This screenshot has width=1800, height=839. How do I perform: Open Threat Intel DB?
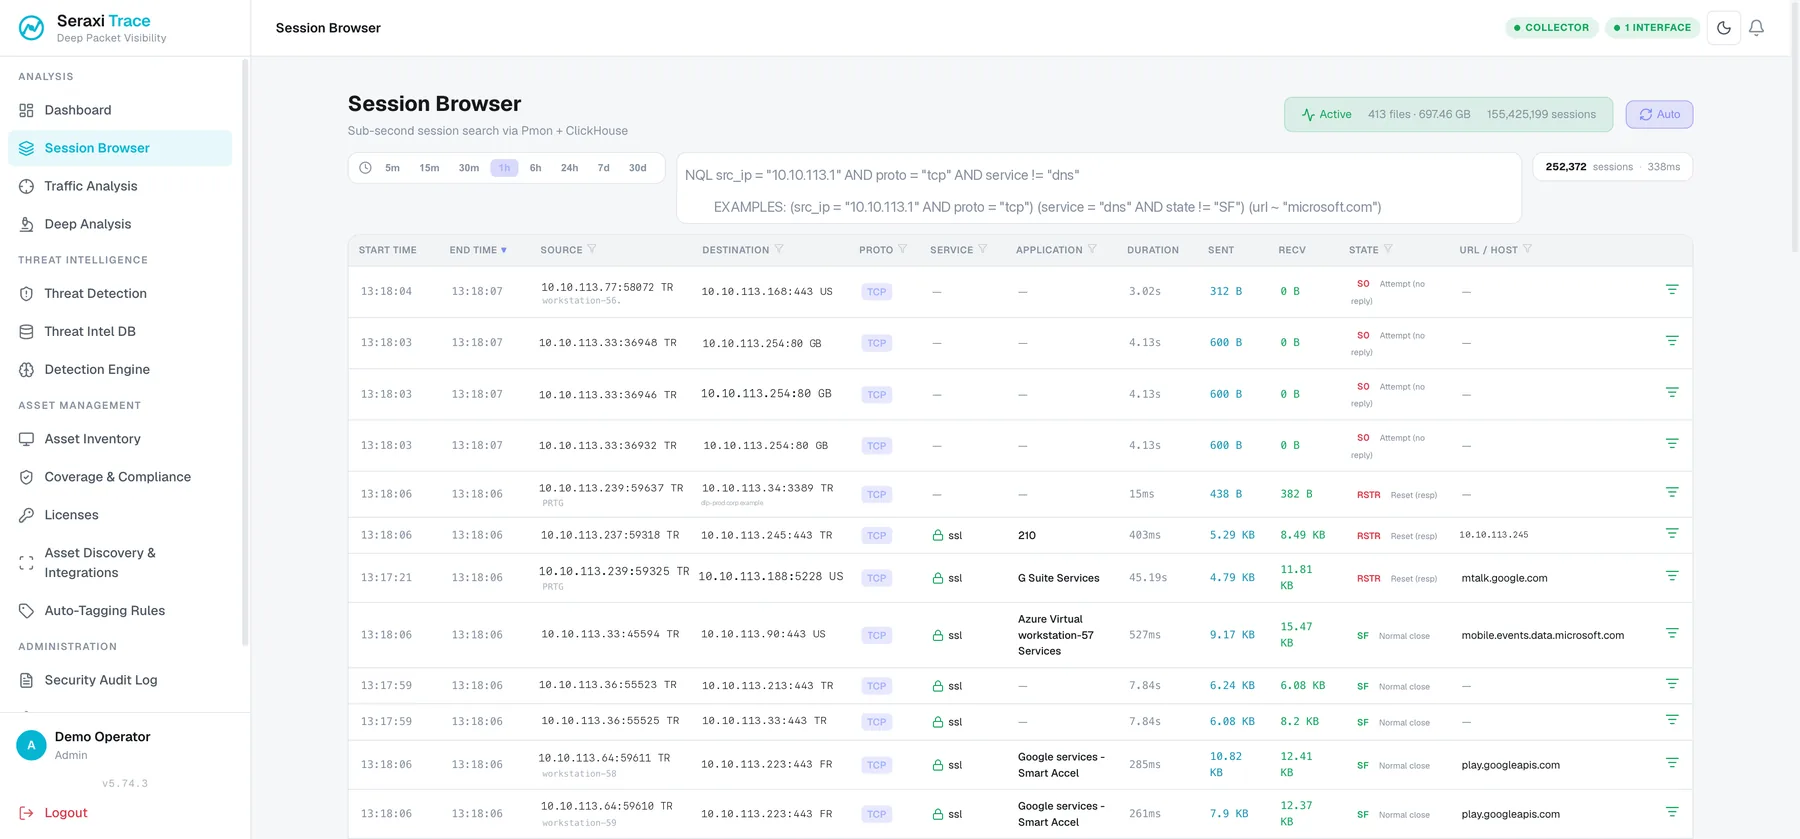tap(120, 331)
